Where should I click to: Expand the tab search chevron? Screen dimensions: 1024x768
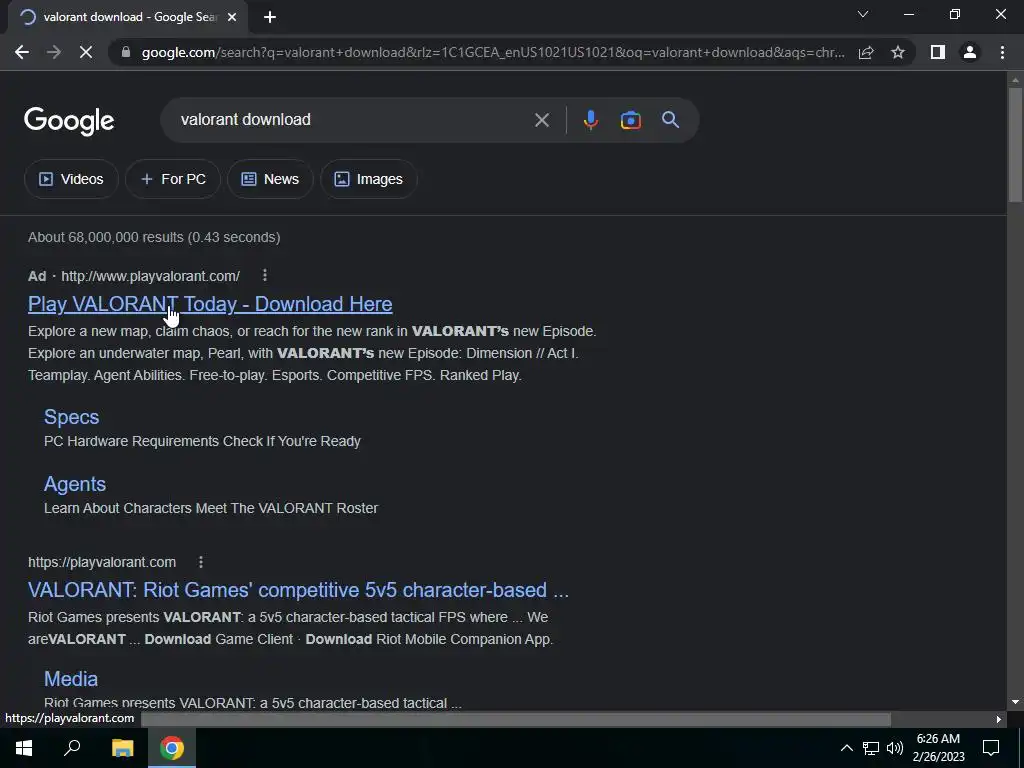point(863,14)
